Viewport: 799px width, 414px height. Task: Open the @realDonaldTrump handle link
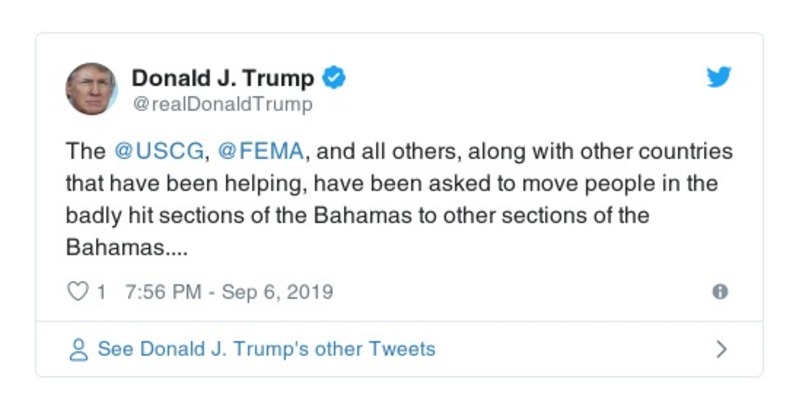pyautogui.click(x=222, y=104)
